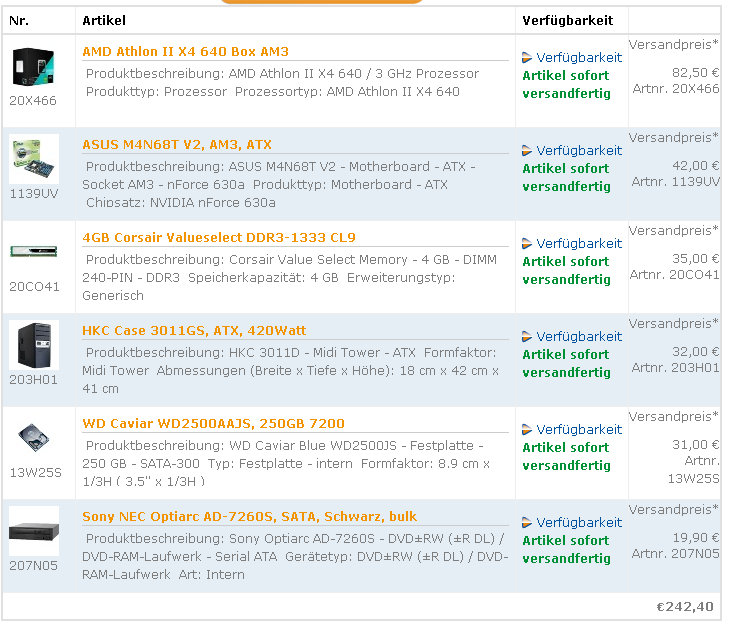
Task: Click Sony Optiarc DVD drive thumbnail
Action: click(34, 531)
